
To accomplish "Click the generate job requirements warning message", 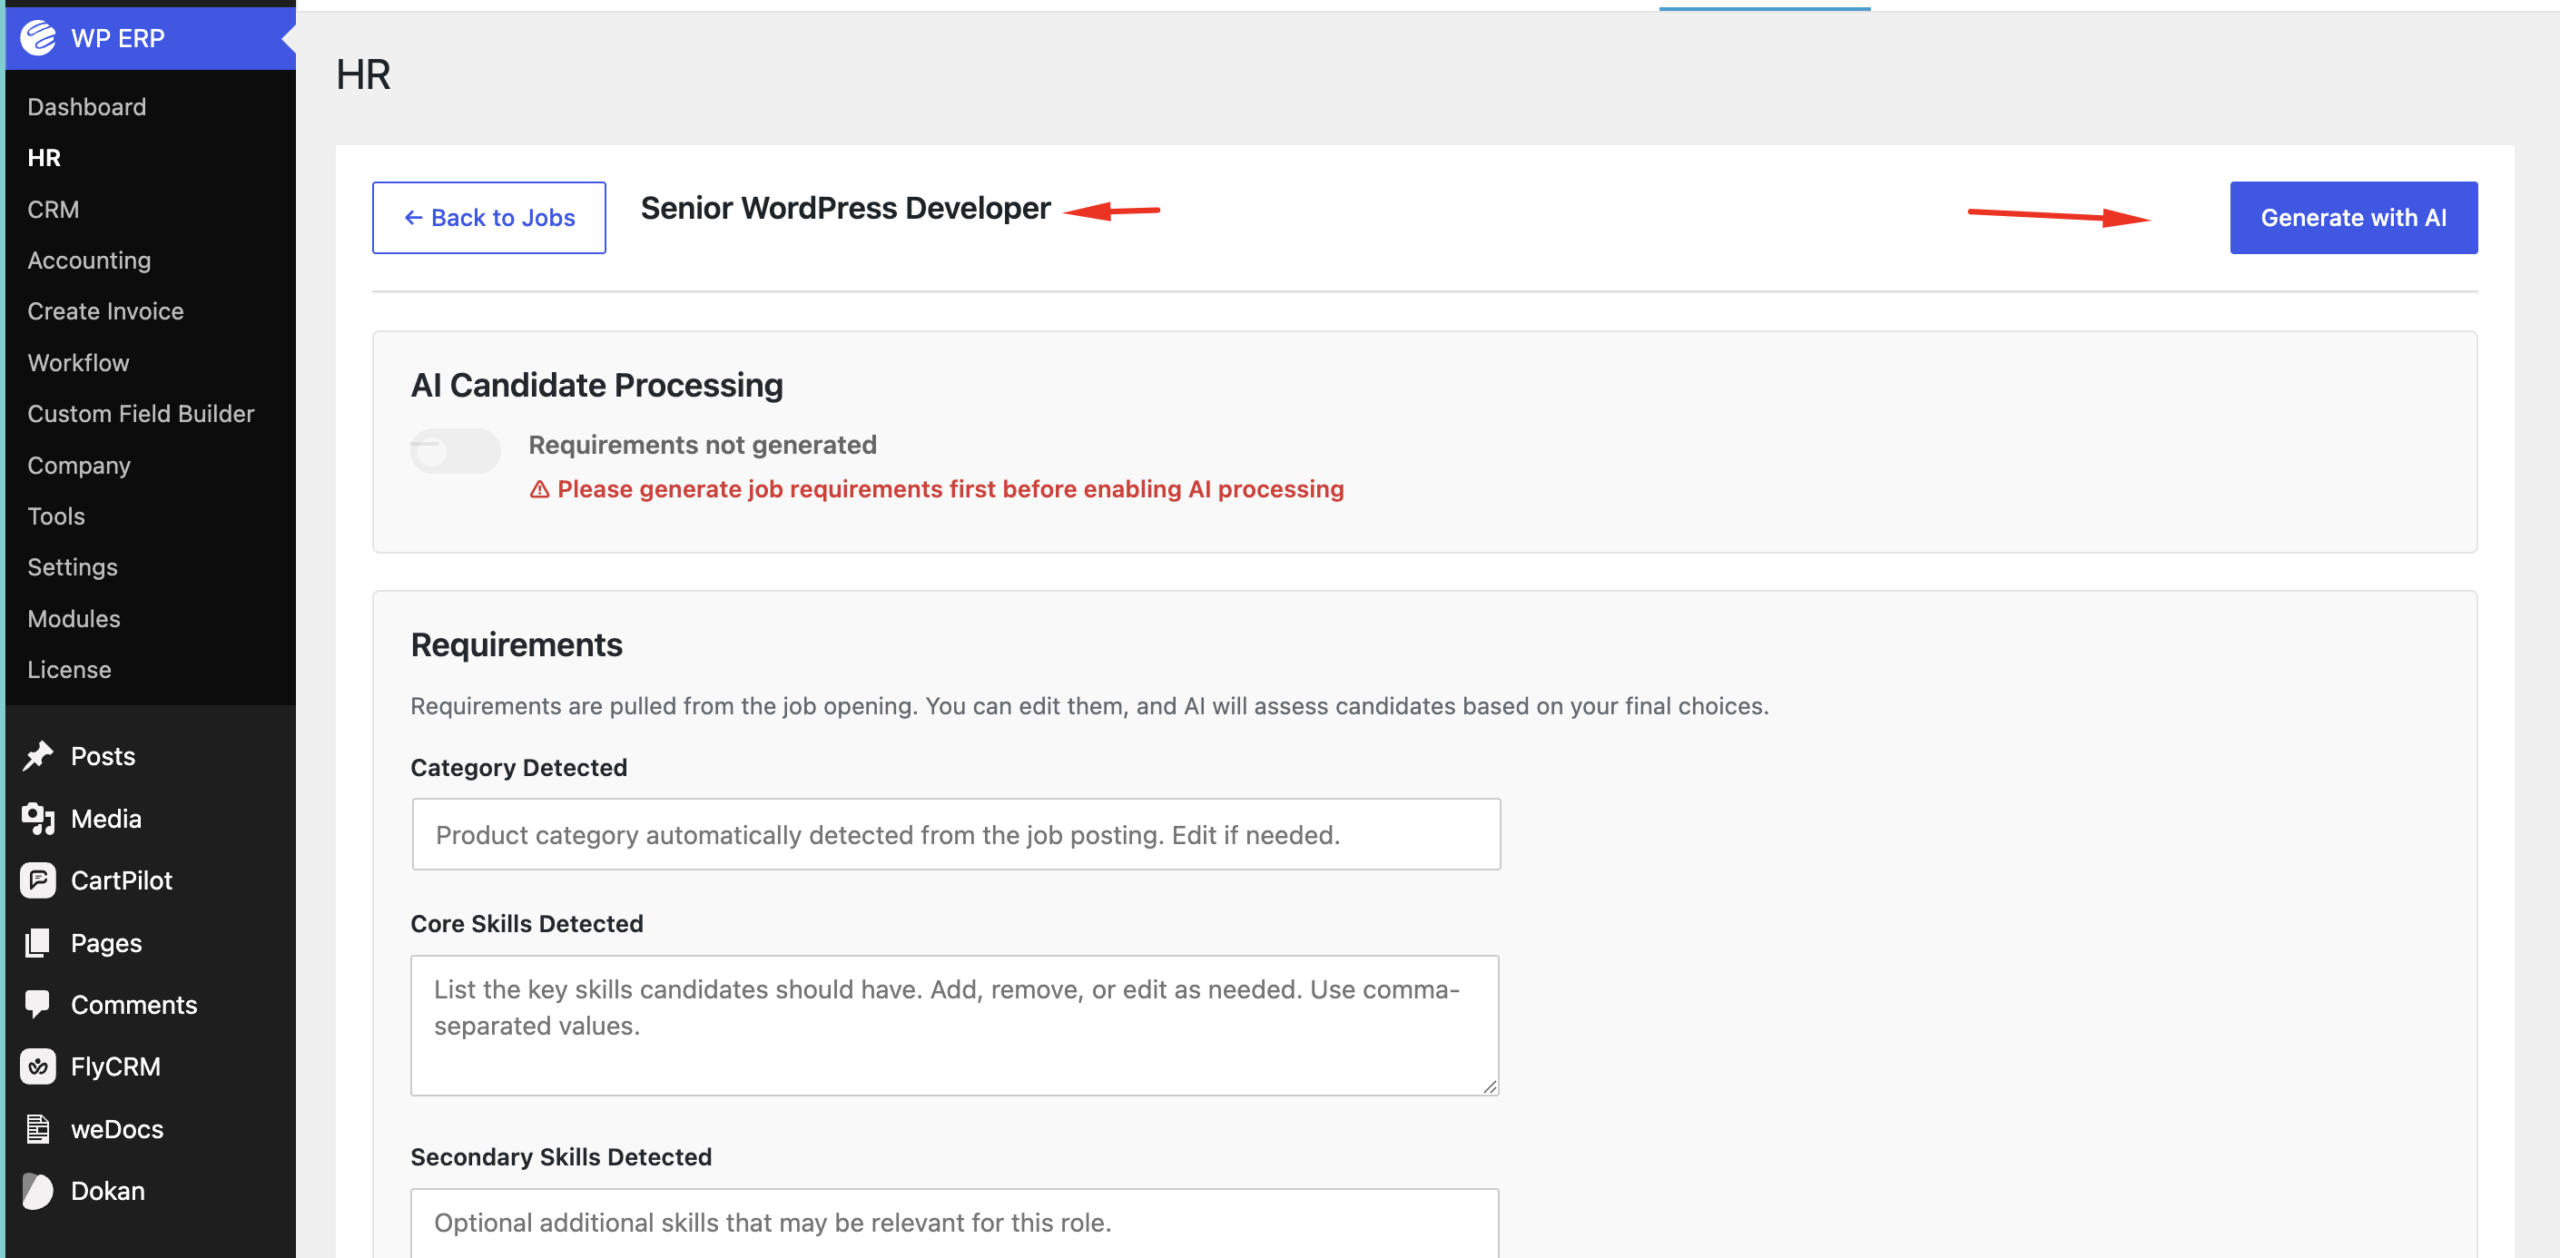I will pyautogui.click(x=951, y=489).
